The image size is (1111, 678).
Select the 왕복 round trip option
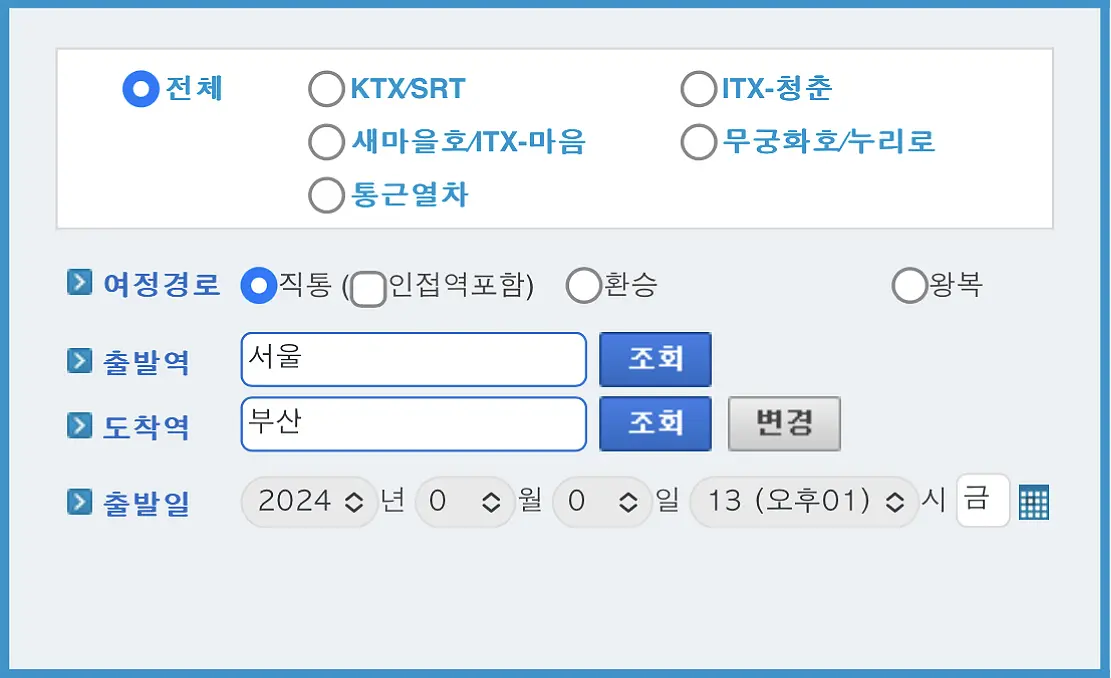point(909,285)
